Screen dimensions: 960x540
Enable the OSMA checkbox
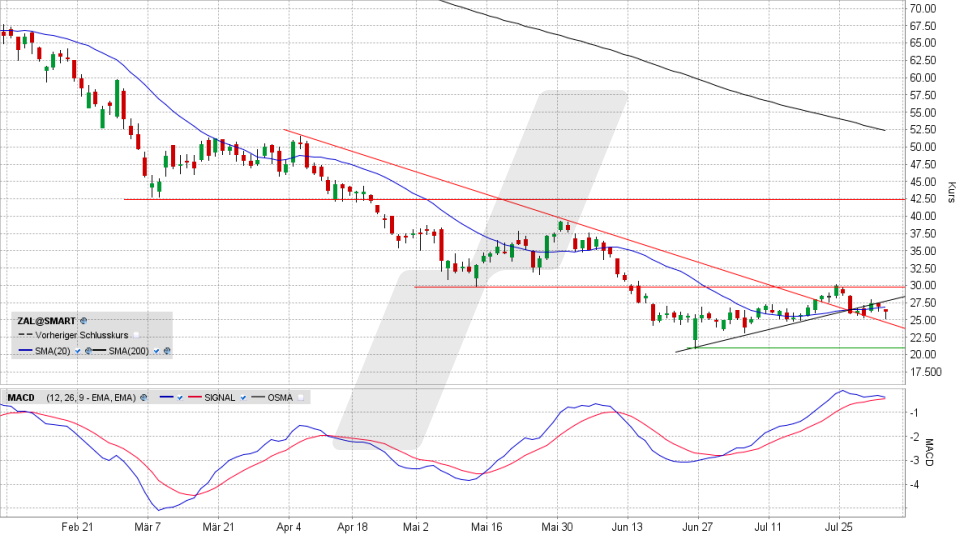coord(300,397)
